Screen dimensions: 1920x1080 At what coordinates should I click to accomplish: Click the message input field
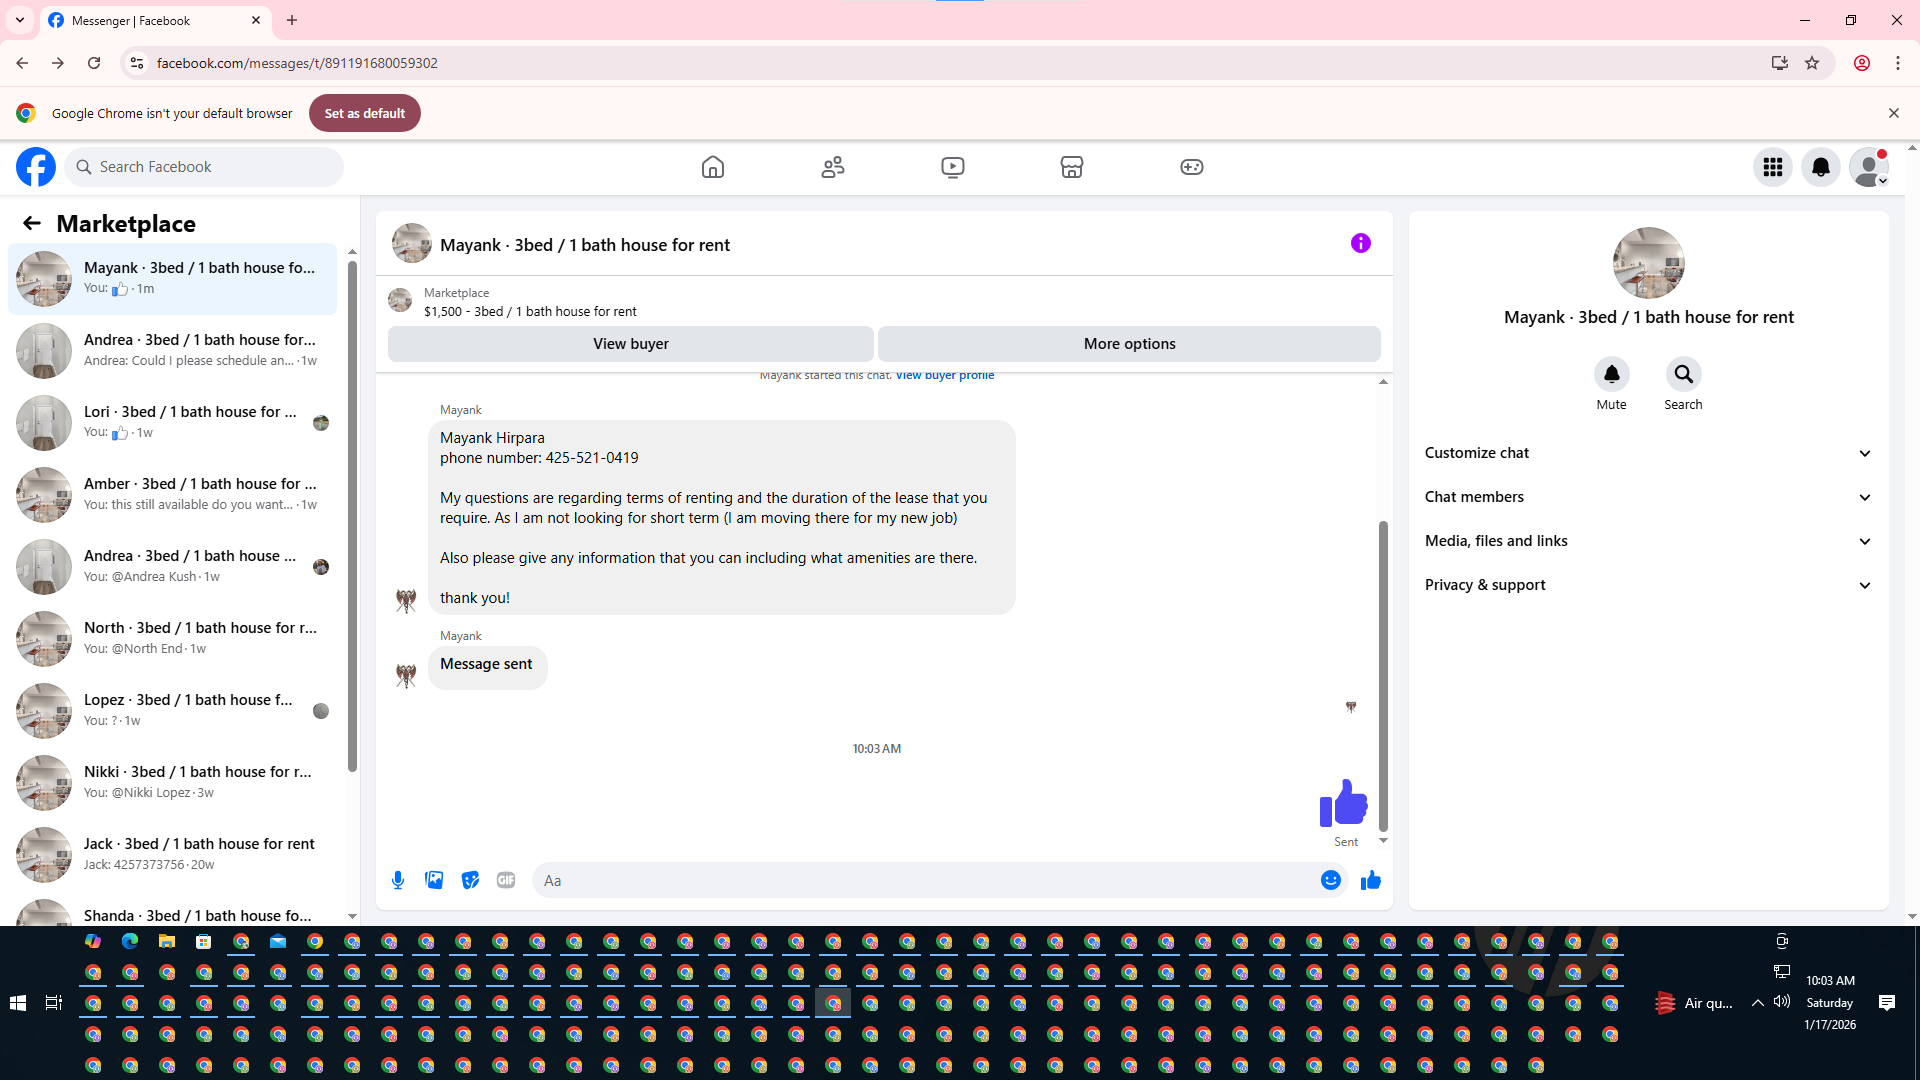click(920, 880)
